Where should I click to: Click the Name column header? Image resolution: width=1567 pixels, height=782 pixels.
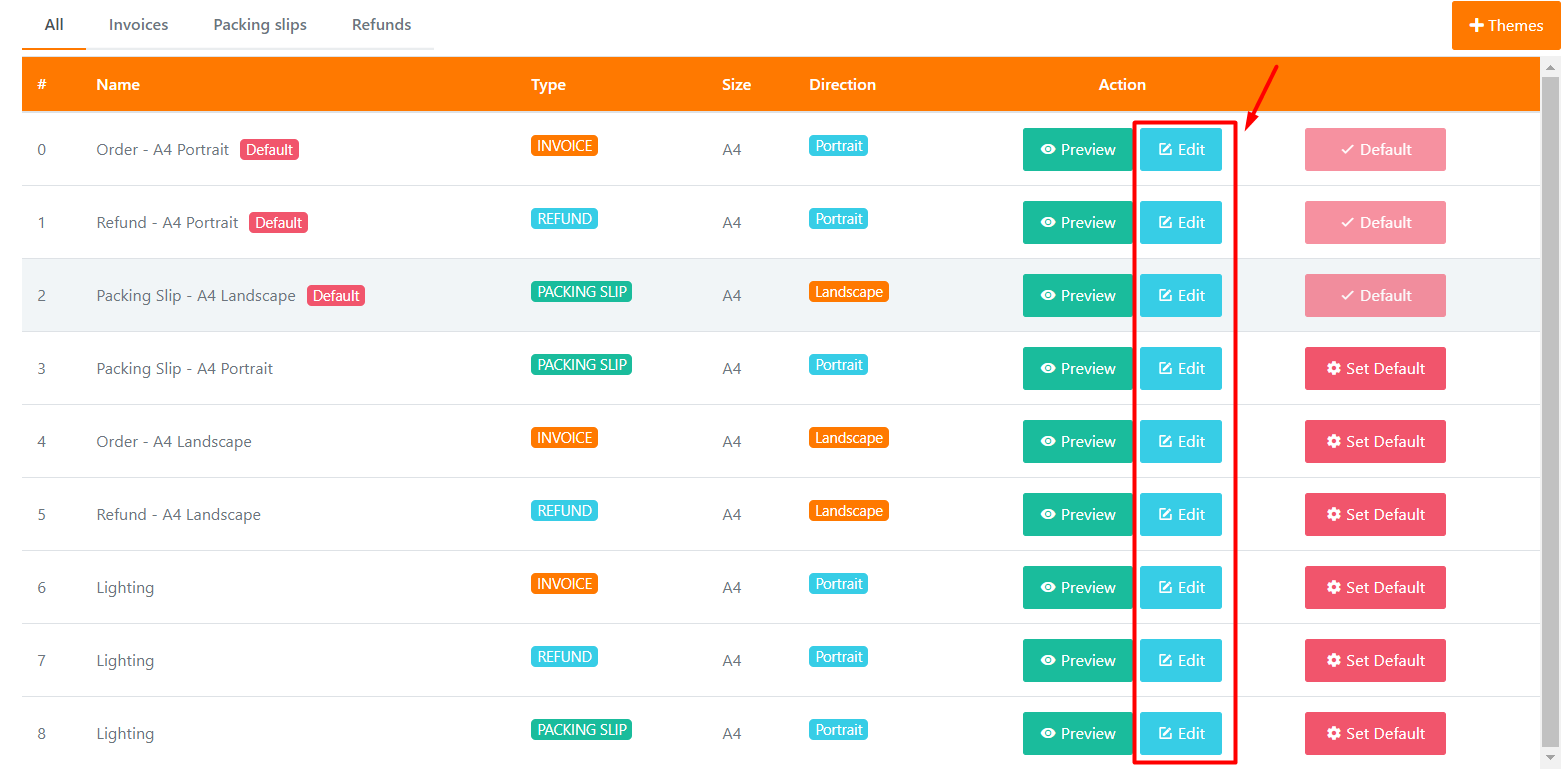[118, 85]
